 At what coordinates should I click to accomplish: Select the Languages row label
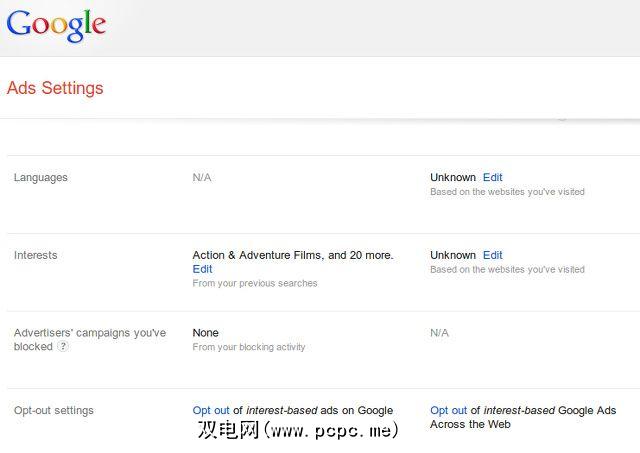pyautogui.click(x=41, y=178)
